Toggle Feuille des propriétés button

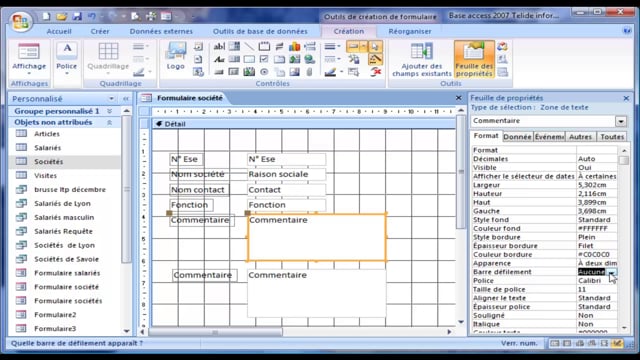click(x=474, y=59)
